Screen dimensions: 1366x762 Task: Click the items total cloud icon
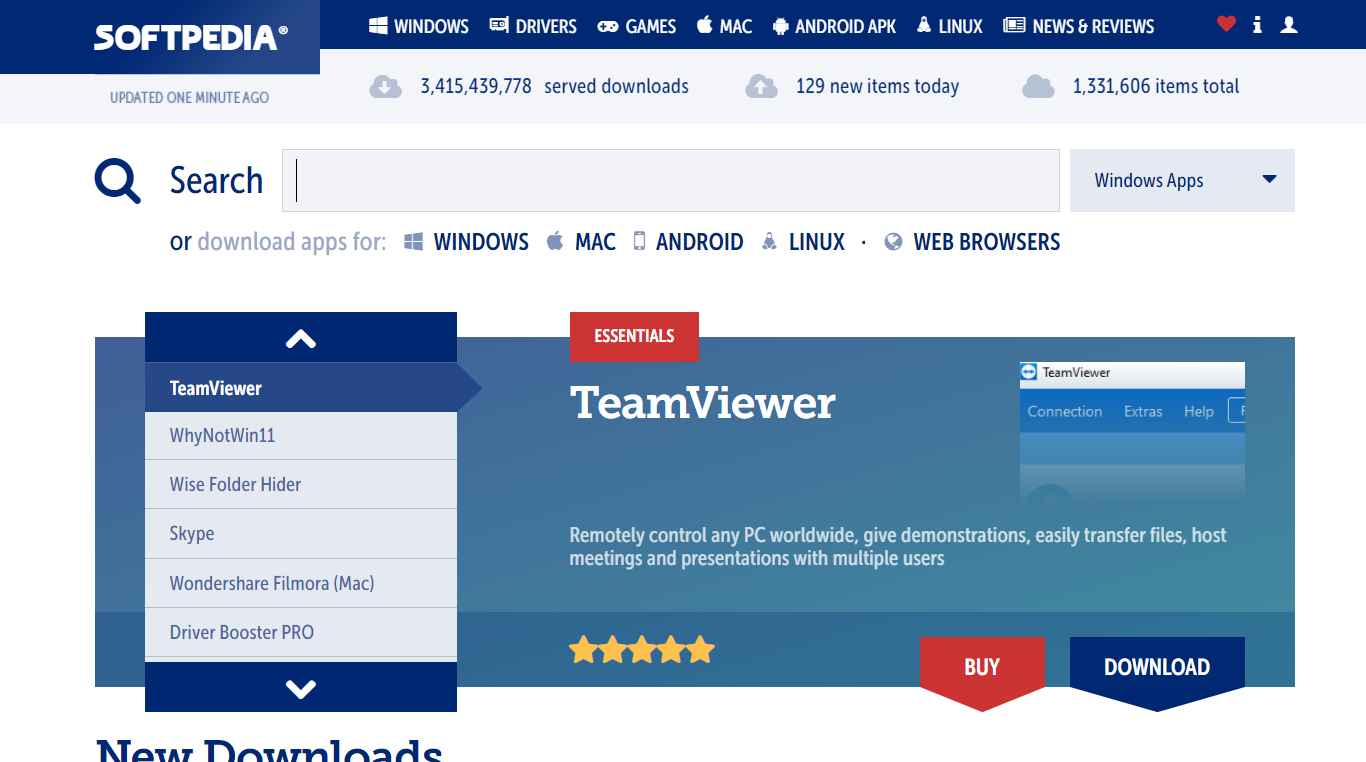tap(1038, 86)
